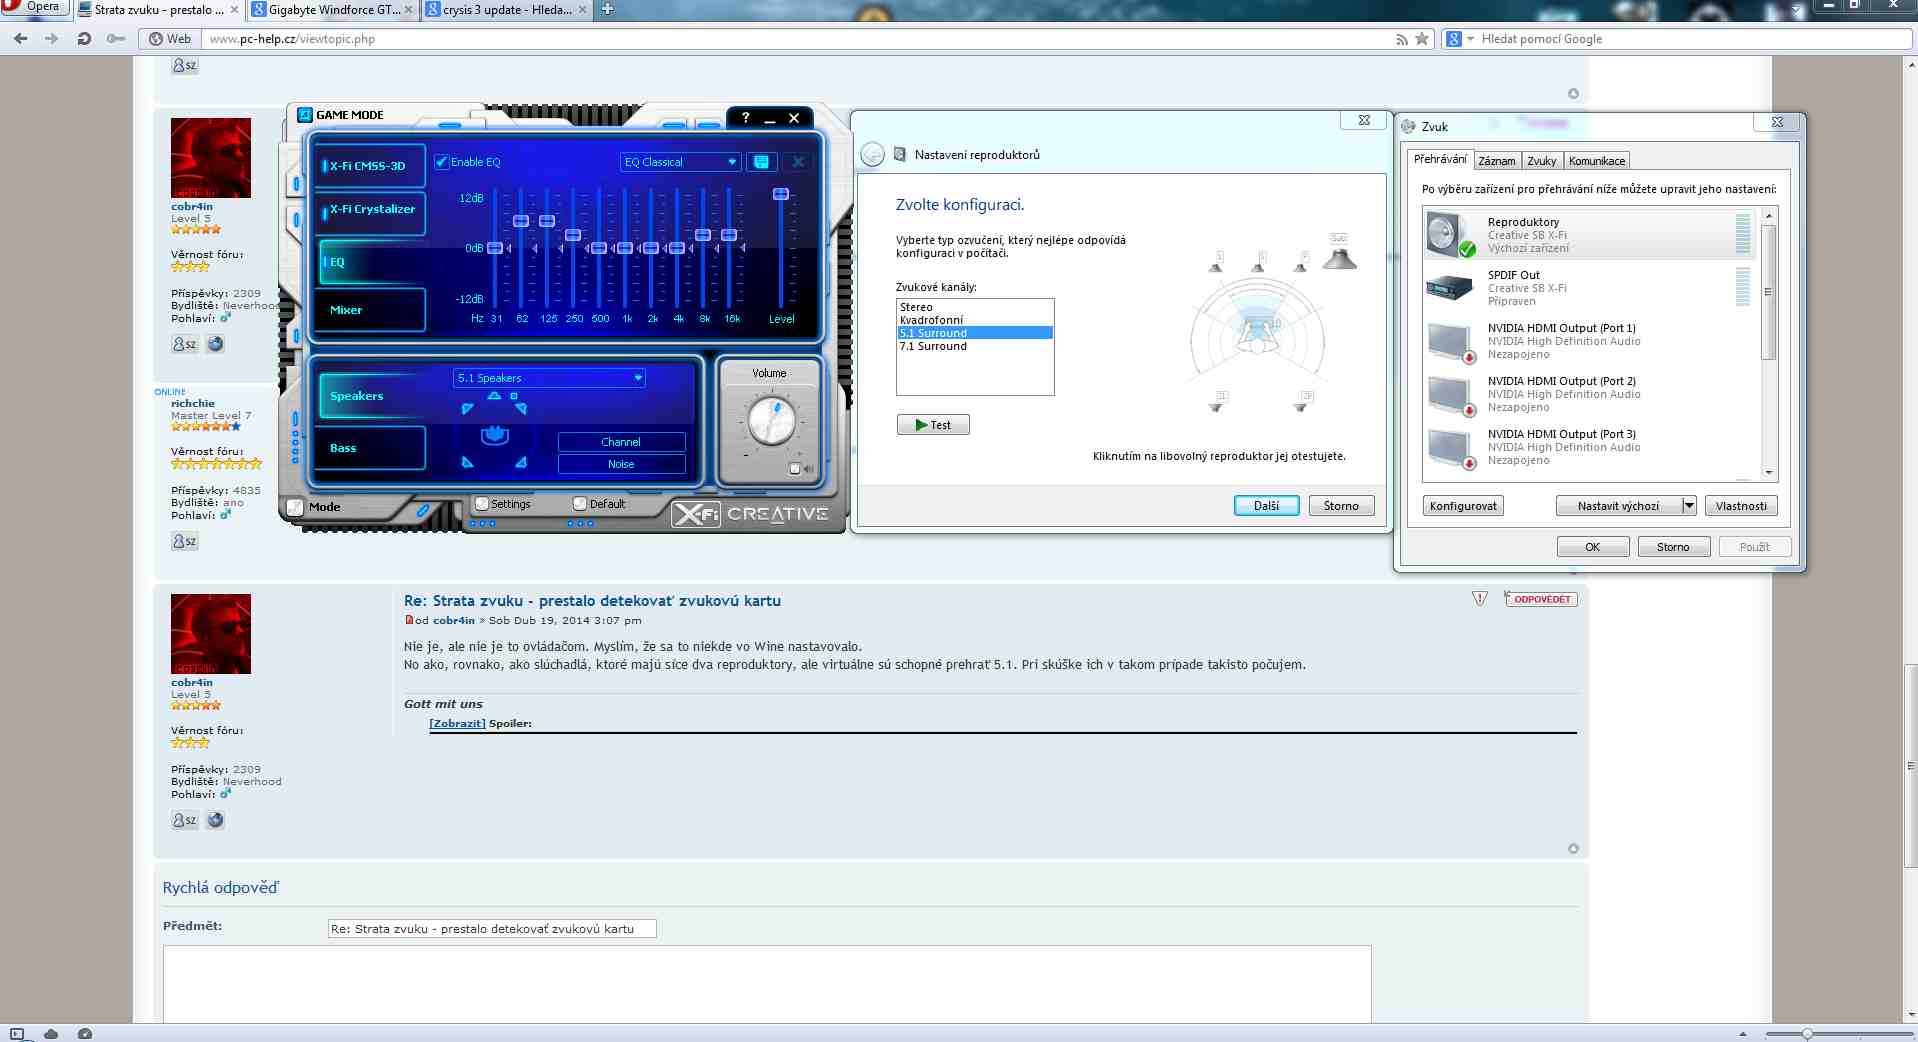Select the Reproduktory device icon
Viewport: 1918px width, 1042px height.
click(1450, 234)
